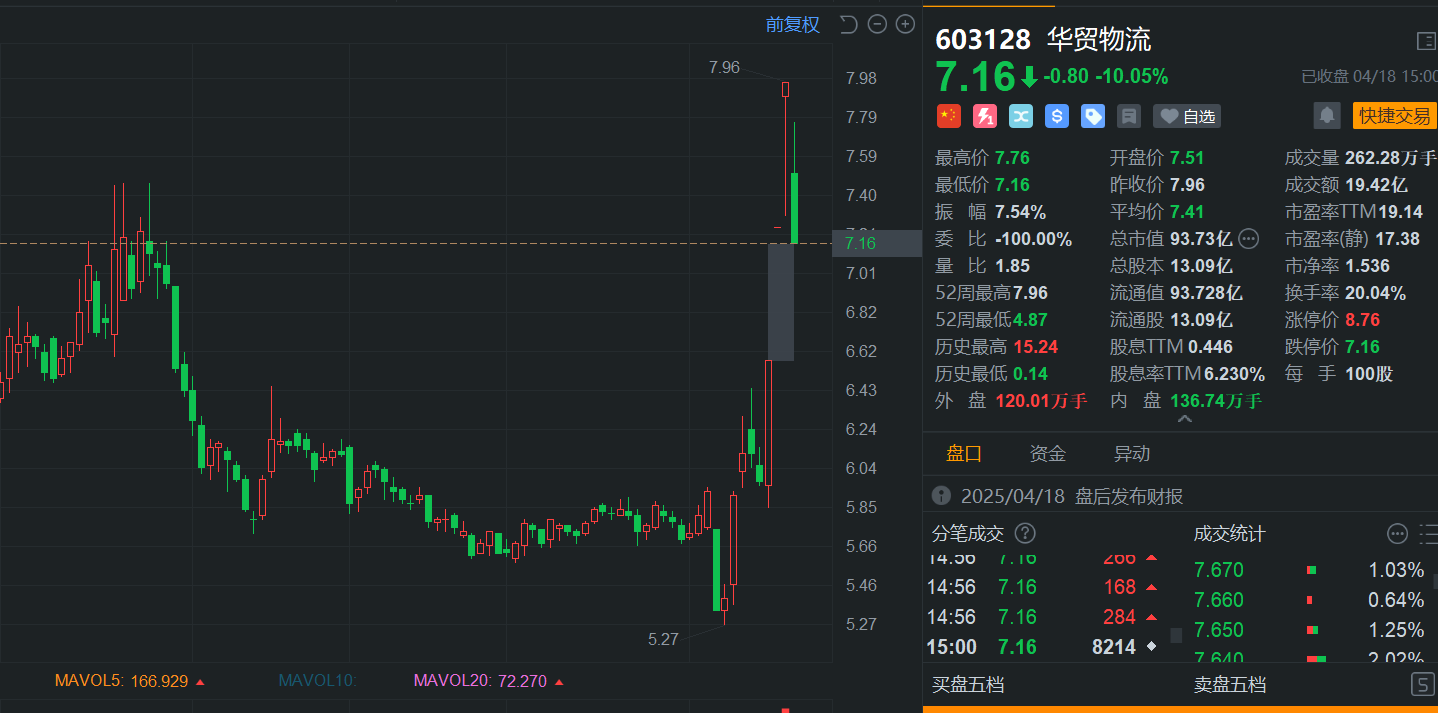Click the 卖盘五档 header
This screenshot has height=713, width=1438.
pos(1230,685)
